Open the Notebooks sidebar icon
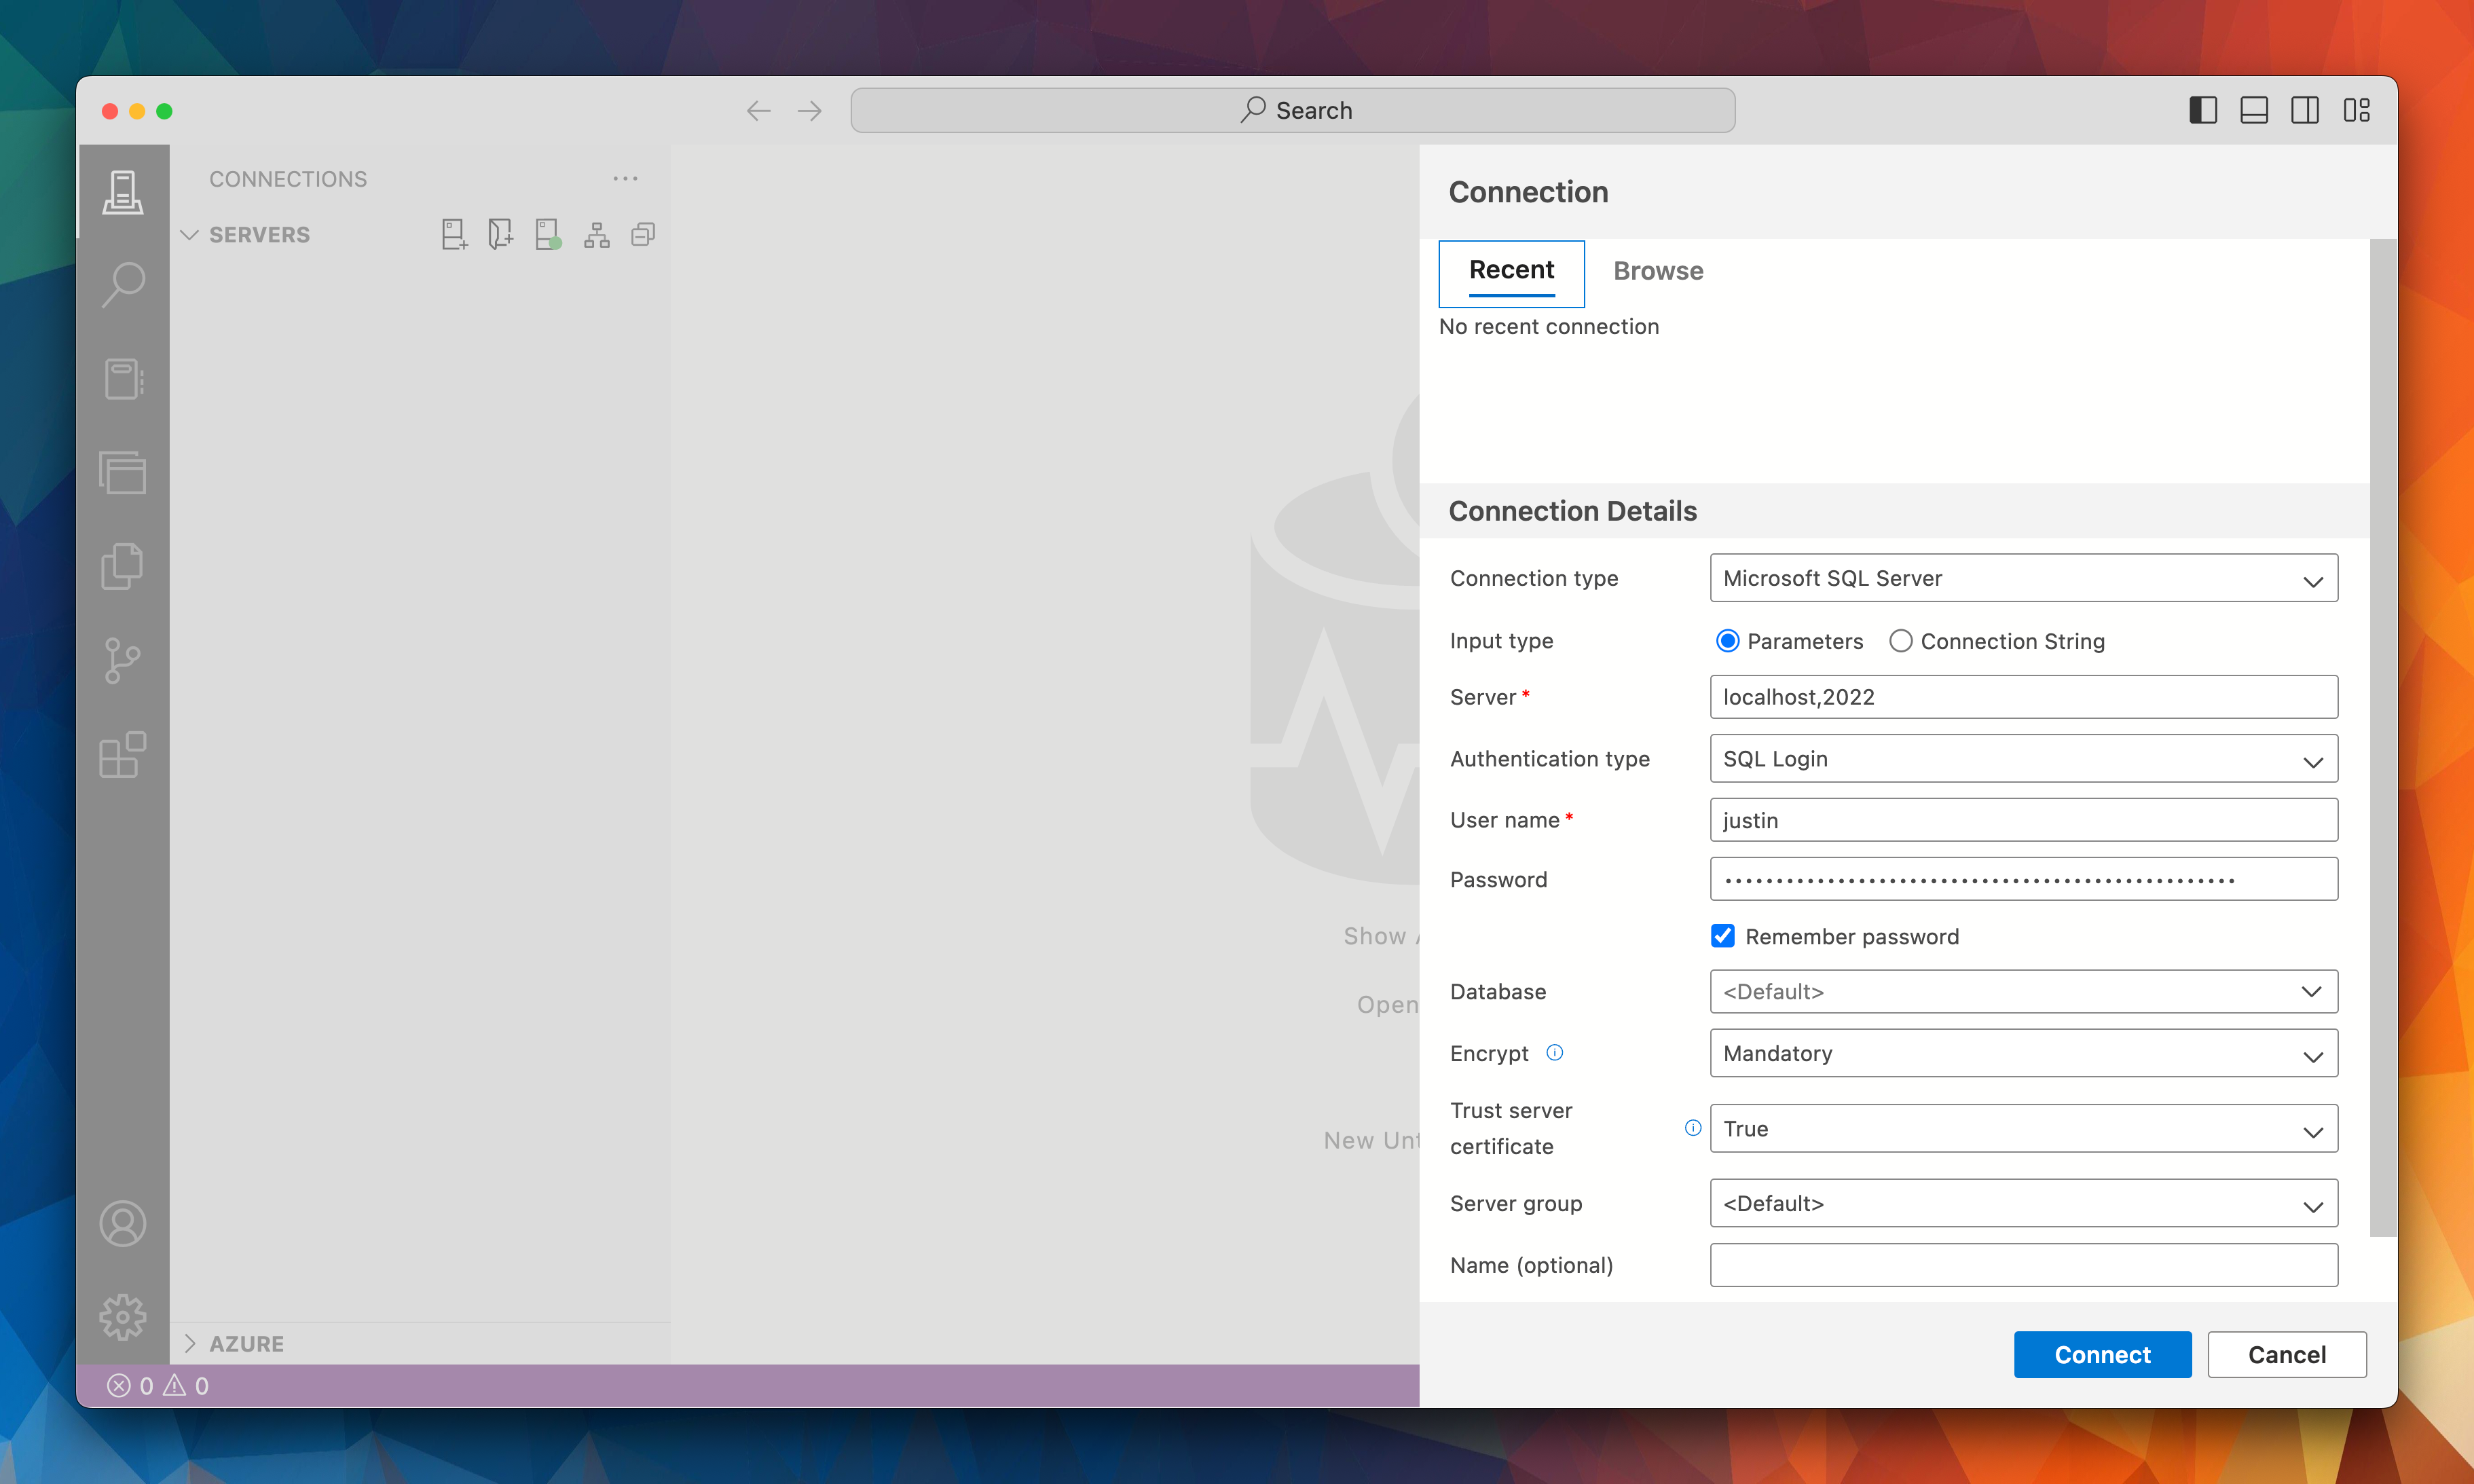The height and width of the screenshot is (1484, 2474). tap(123, 379)
